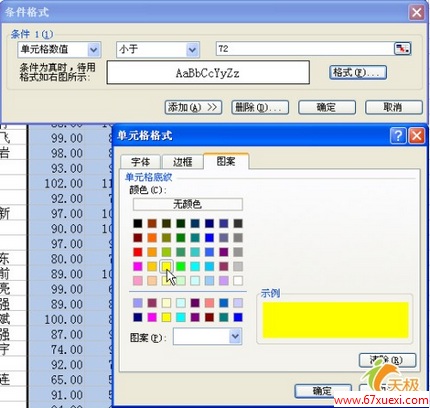The image size is (430, 408).
Task: Close the 单元格格式 dialog with the red X
Action: [x=416, y=136]
